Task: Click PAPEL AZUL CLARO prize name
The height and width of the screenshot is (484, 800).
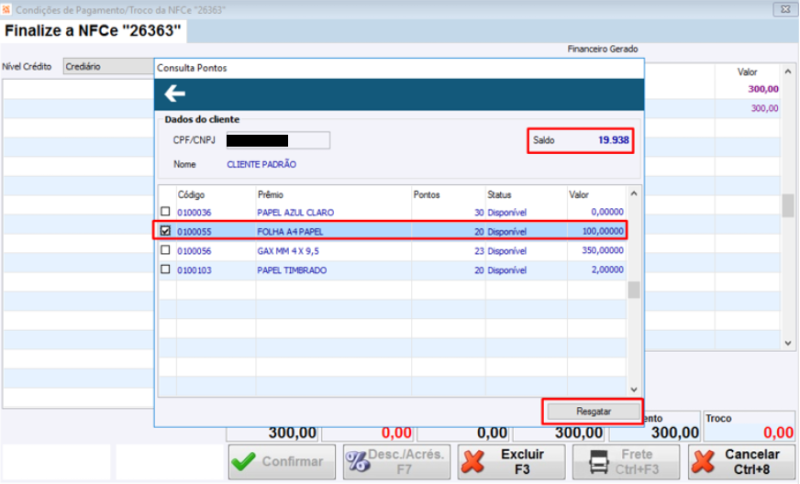Action: (295, 212)
